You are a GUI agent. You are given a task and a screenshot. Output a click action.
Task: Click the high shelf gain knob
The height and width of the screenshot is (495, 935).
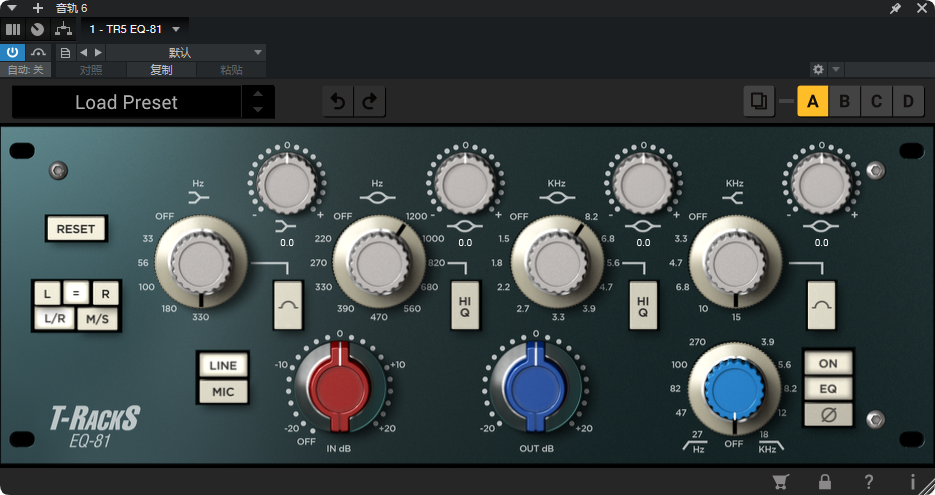(x=821, y=183)
